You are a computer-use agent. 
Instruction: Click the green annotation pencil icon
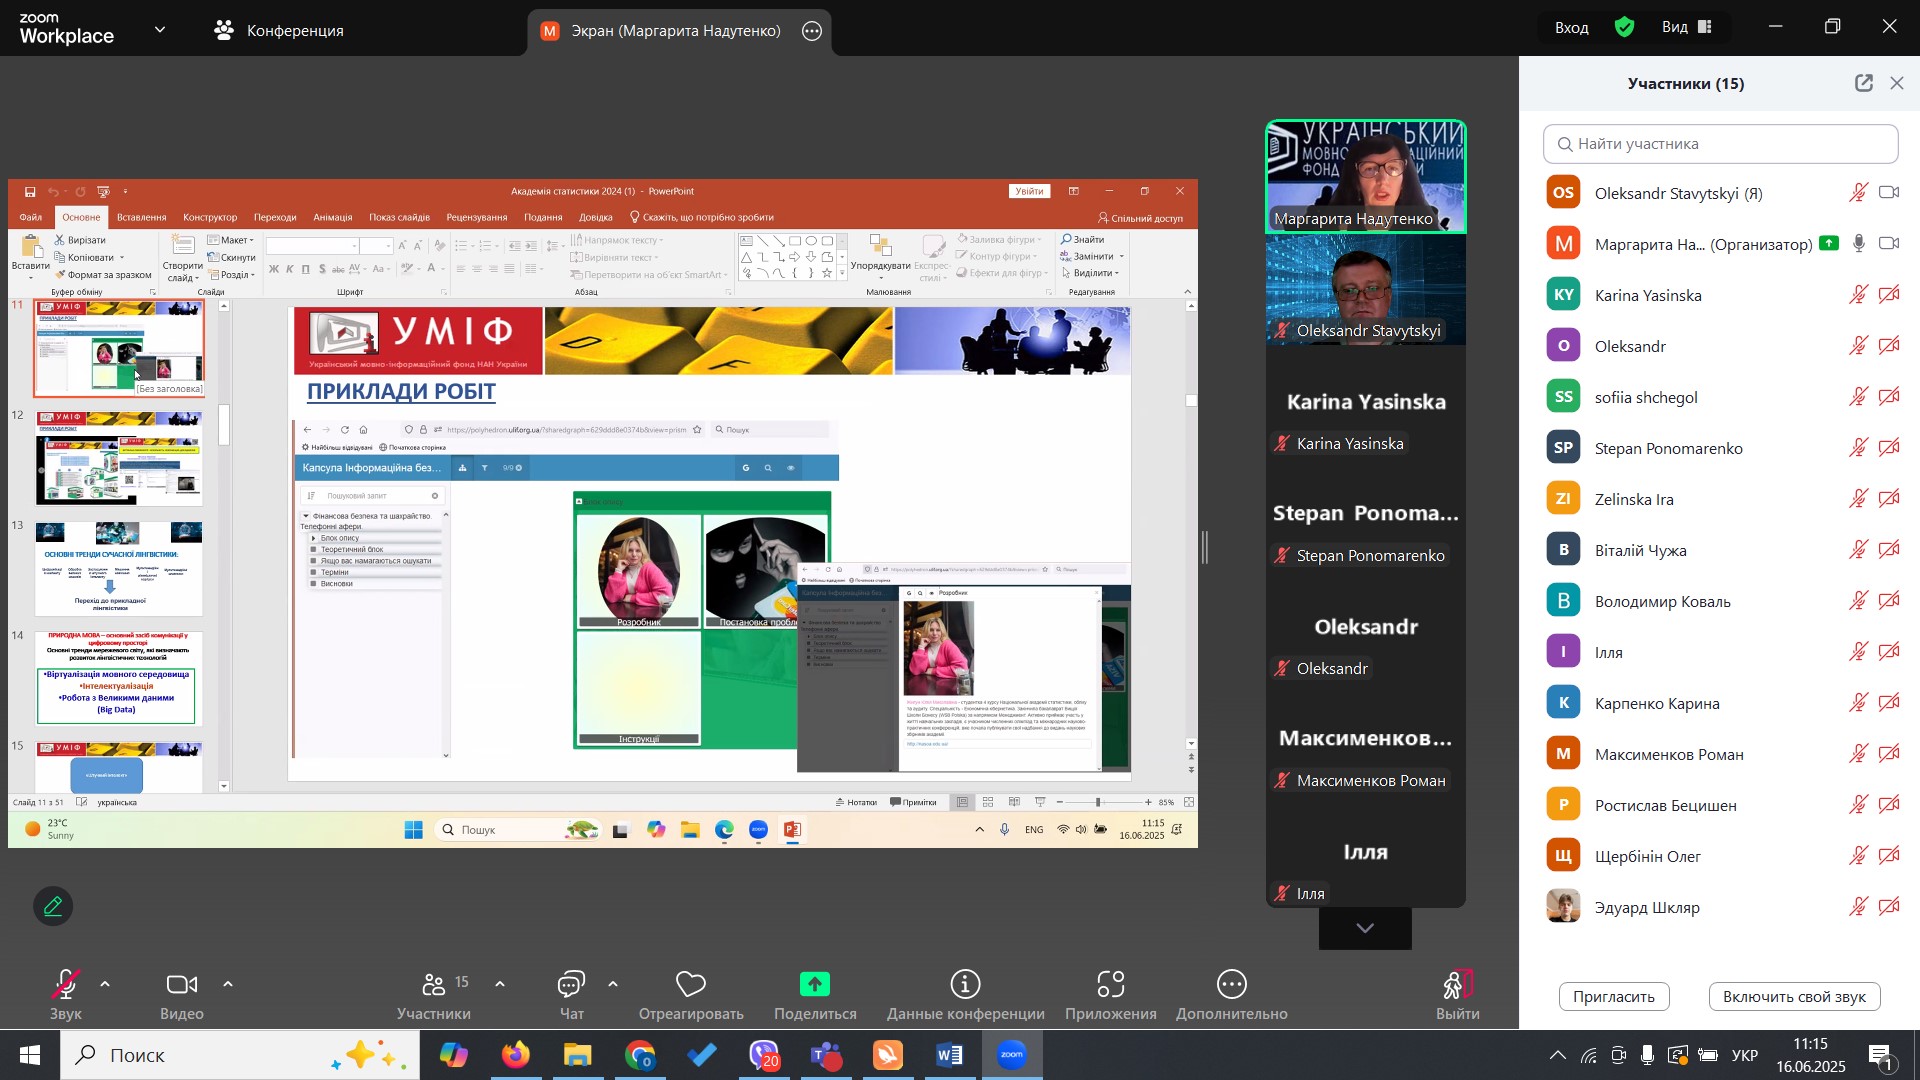pos(53,907)
